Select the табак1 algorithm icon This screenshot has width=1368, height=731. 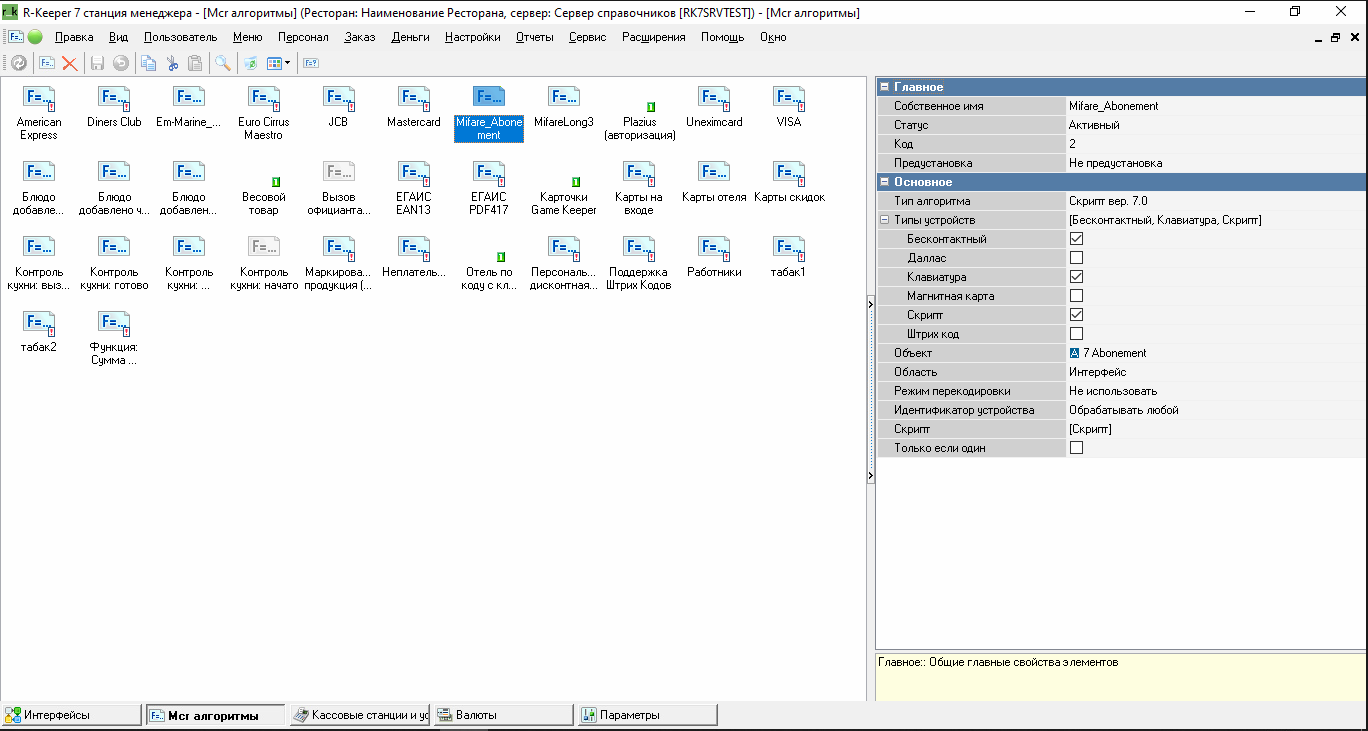click(x=789, y=248)
